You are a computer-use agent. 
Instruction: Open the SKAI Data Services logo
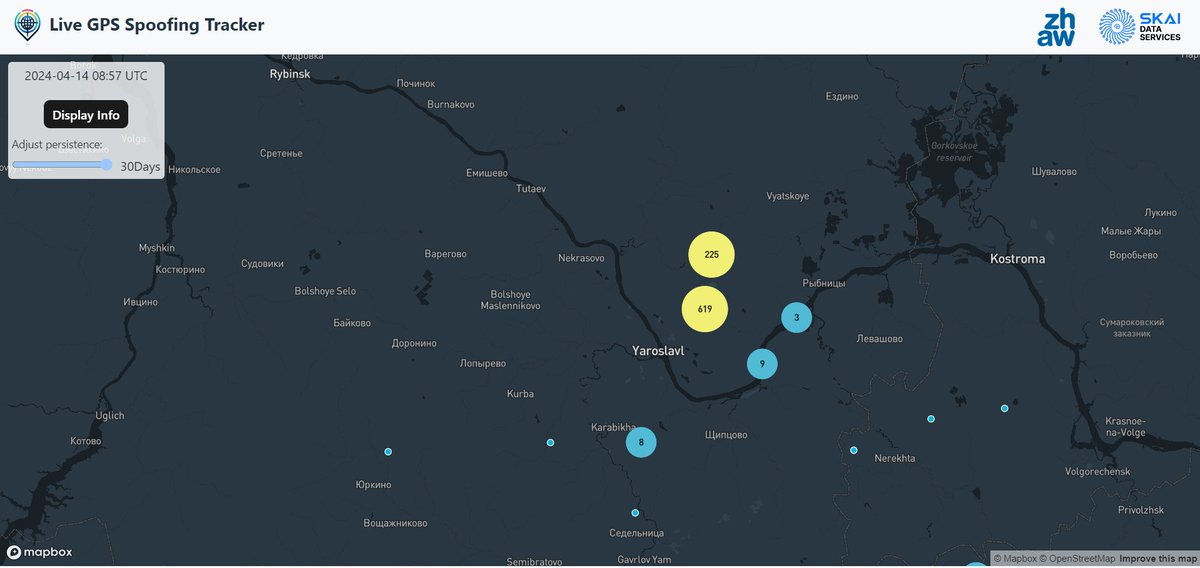(1139, 27)
